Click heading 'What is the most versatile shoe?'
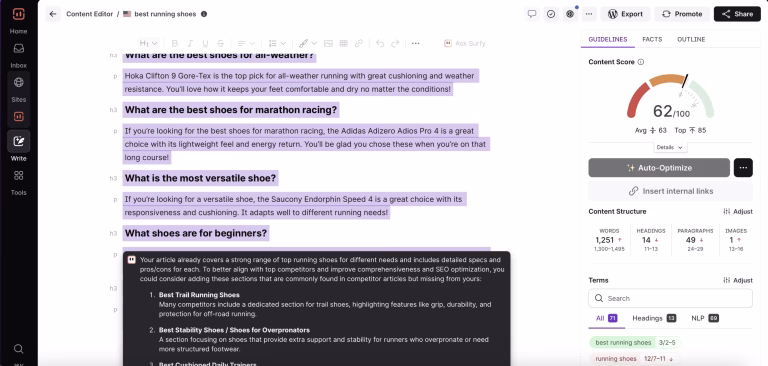The height and width of the screenshot is (366, 768). [200, 178]
